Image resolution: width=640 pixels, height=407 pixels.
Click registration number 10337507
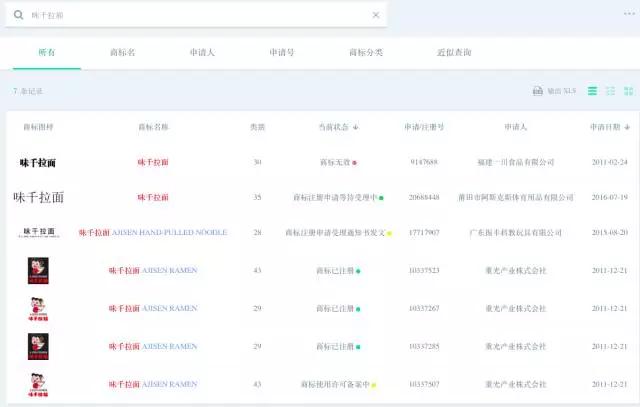click(x=424, y=384)
